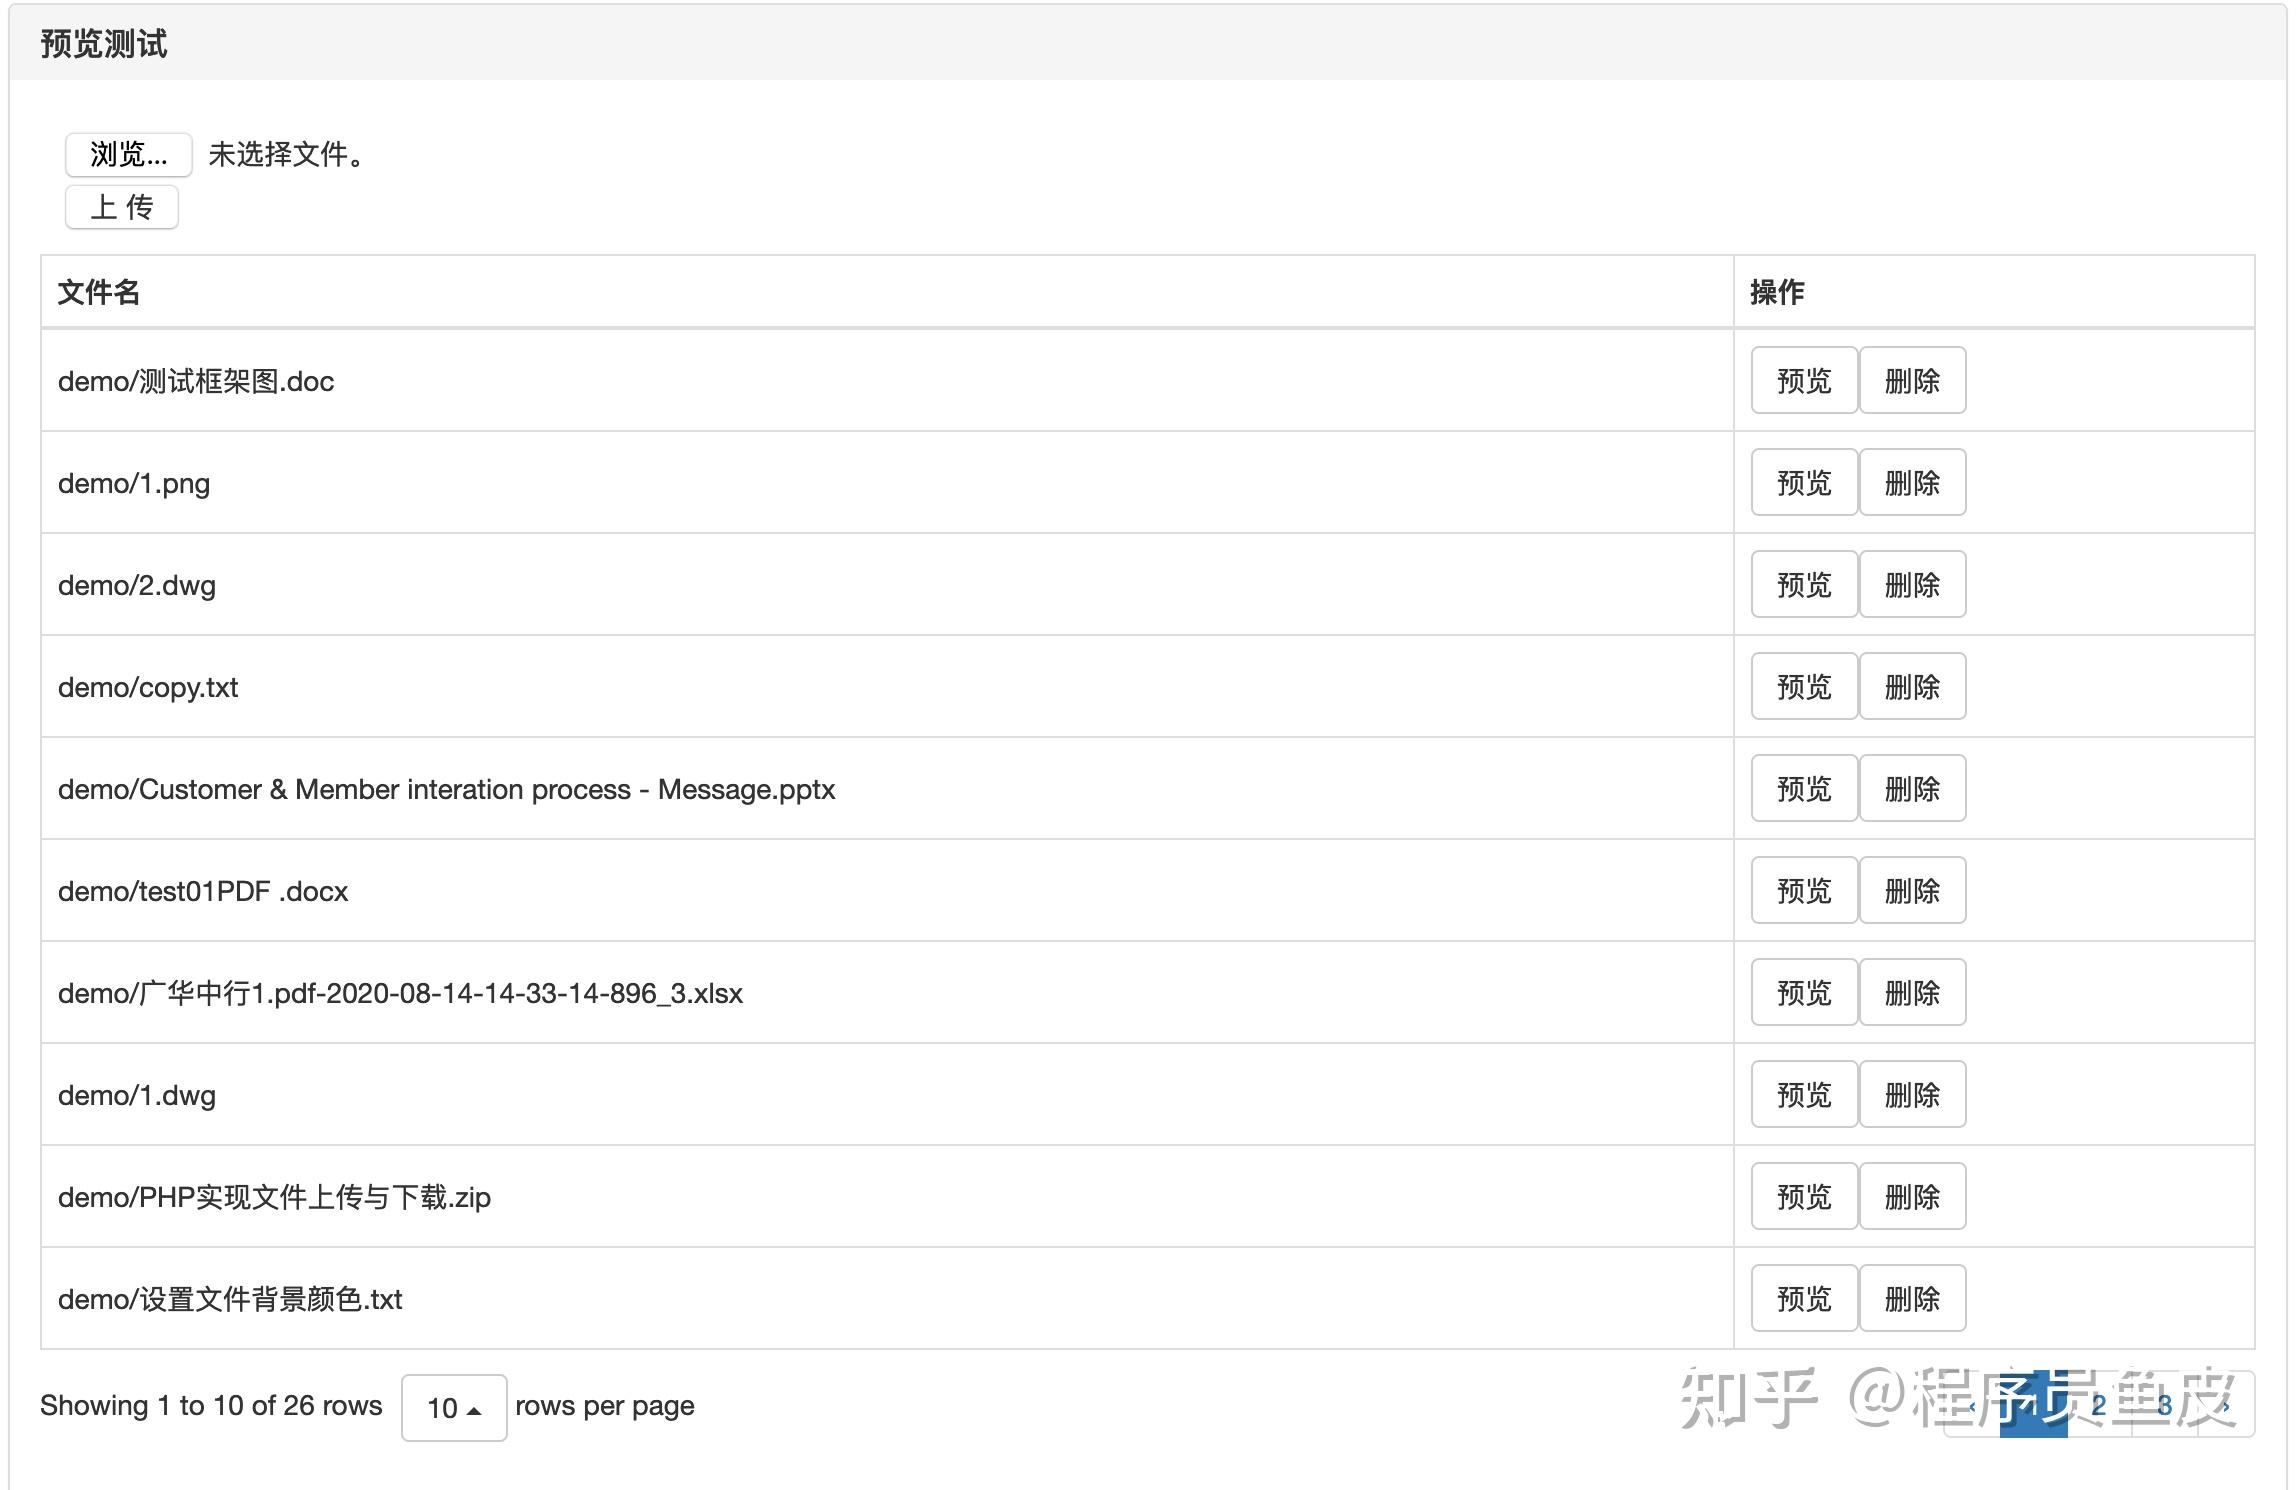Delete demo/设置文件背景颜色.txt file
This screenshot has height=1490, width=2296.
(x=1911, y=1299)
